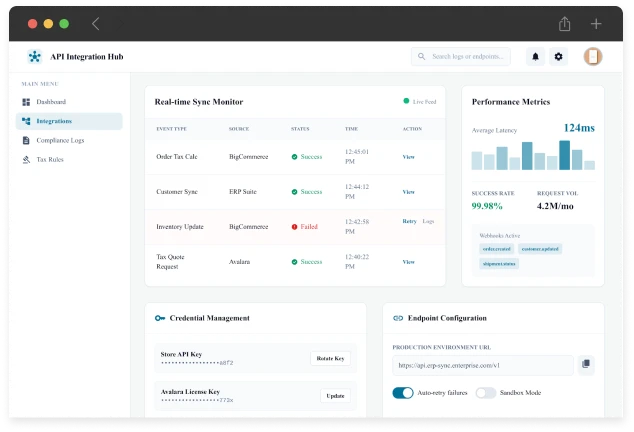The height and width of the screenshot is (432, 634).
Task: Copy the production environment URL
Action: 587,365
